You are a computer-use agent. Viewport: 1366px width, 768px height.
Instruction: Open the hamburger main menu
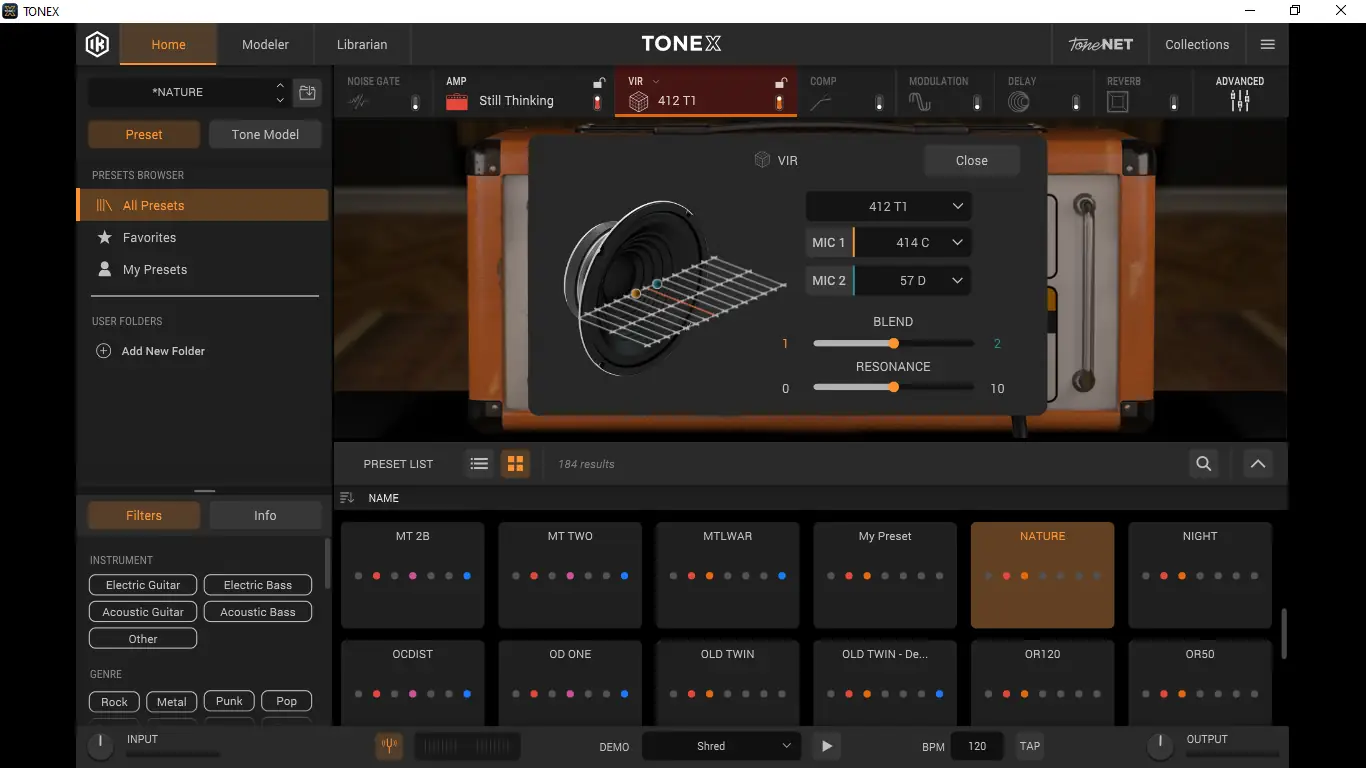pos(1268,44)
